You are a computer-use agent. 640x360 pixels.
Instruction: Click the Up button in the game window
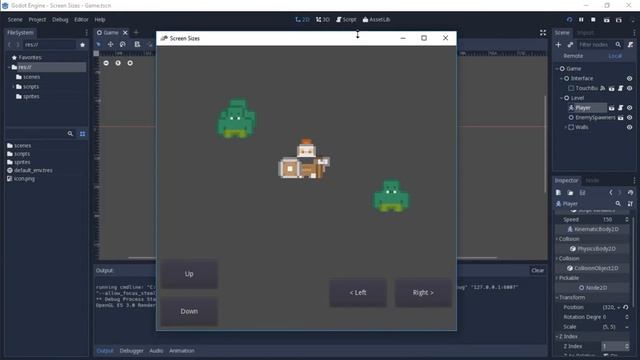point(189,274)
